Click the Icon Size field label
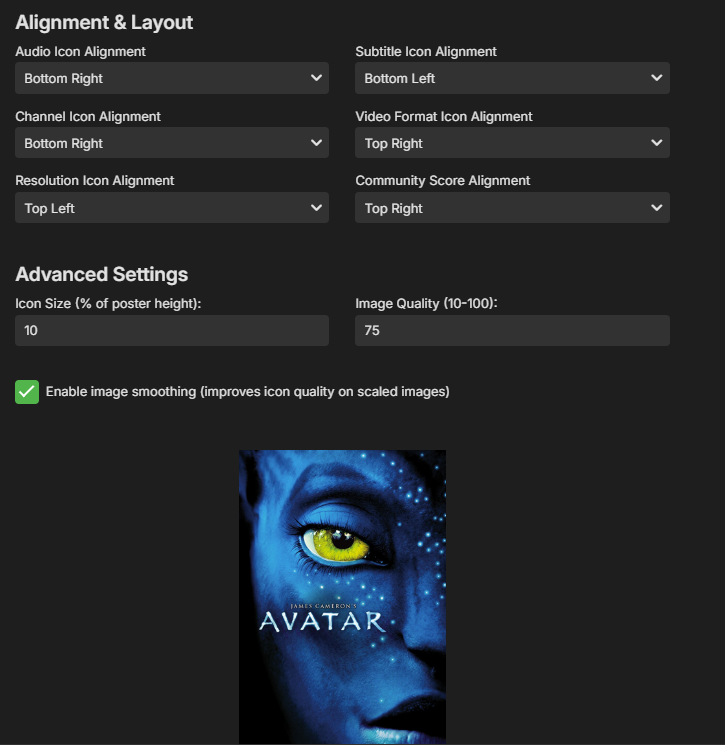 (x=108, y=304)
